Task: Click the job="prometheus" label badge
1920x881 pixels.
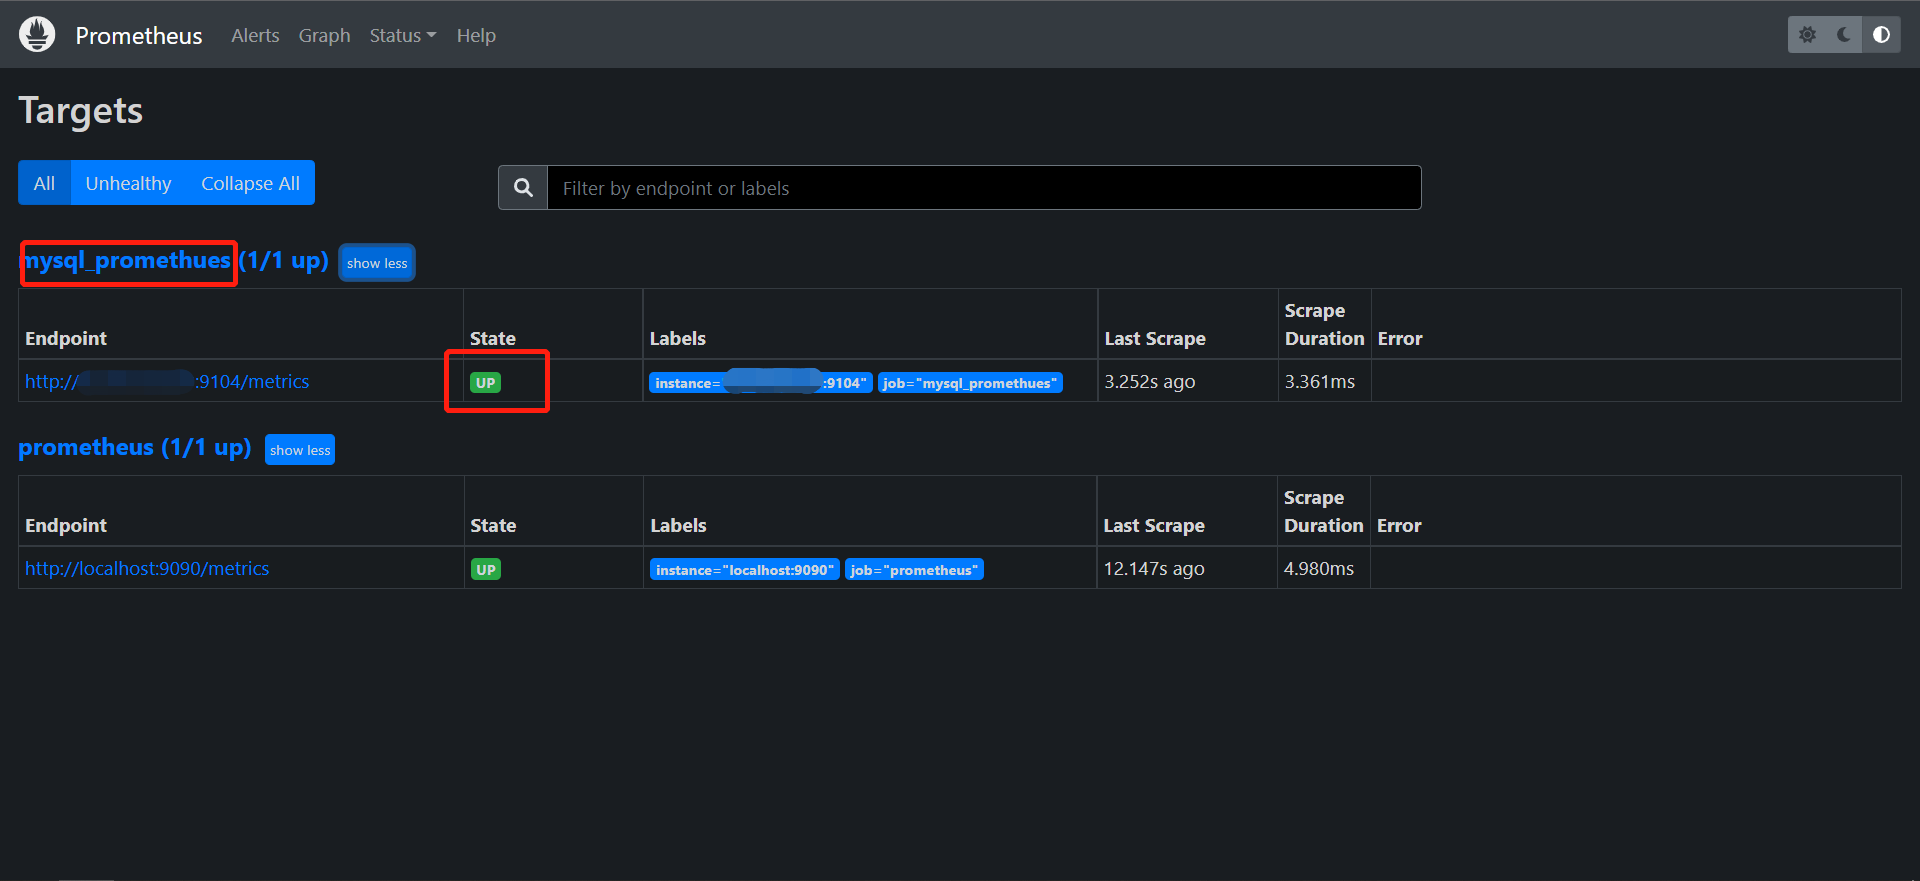Action: tap(914, 569)
